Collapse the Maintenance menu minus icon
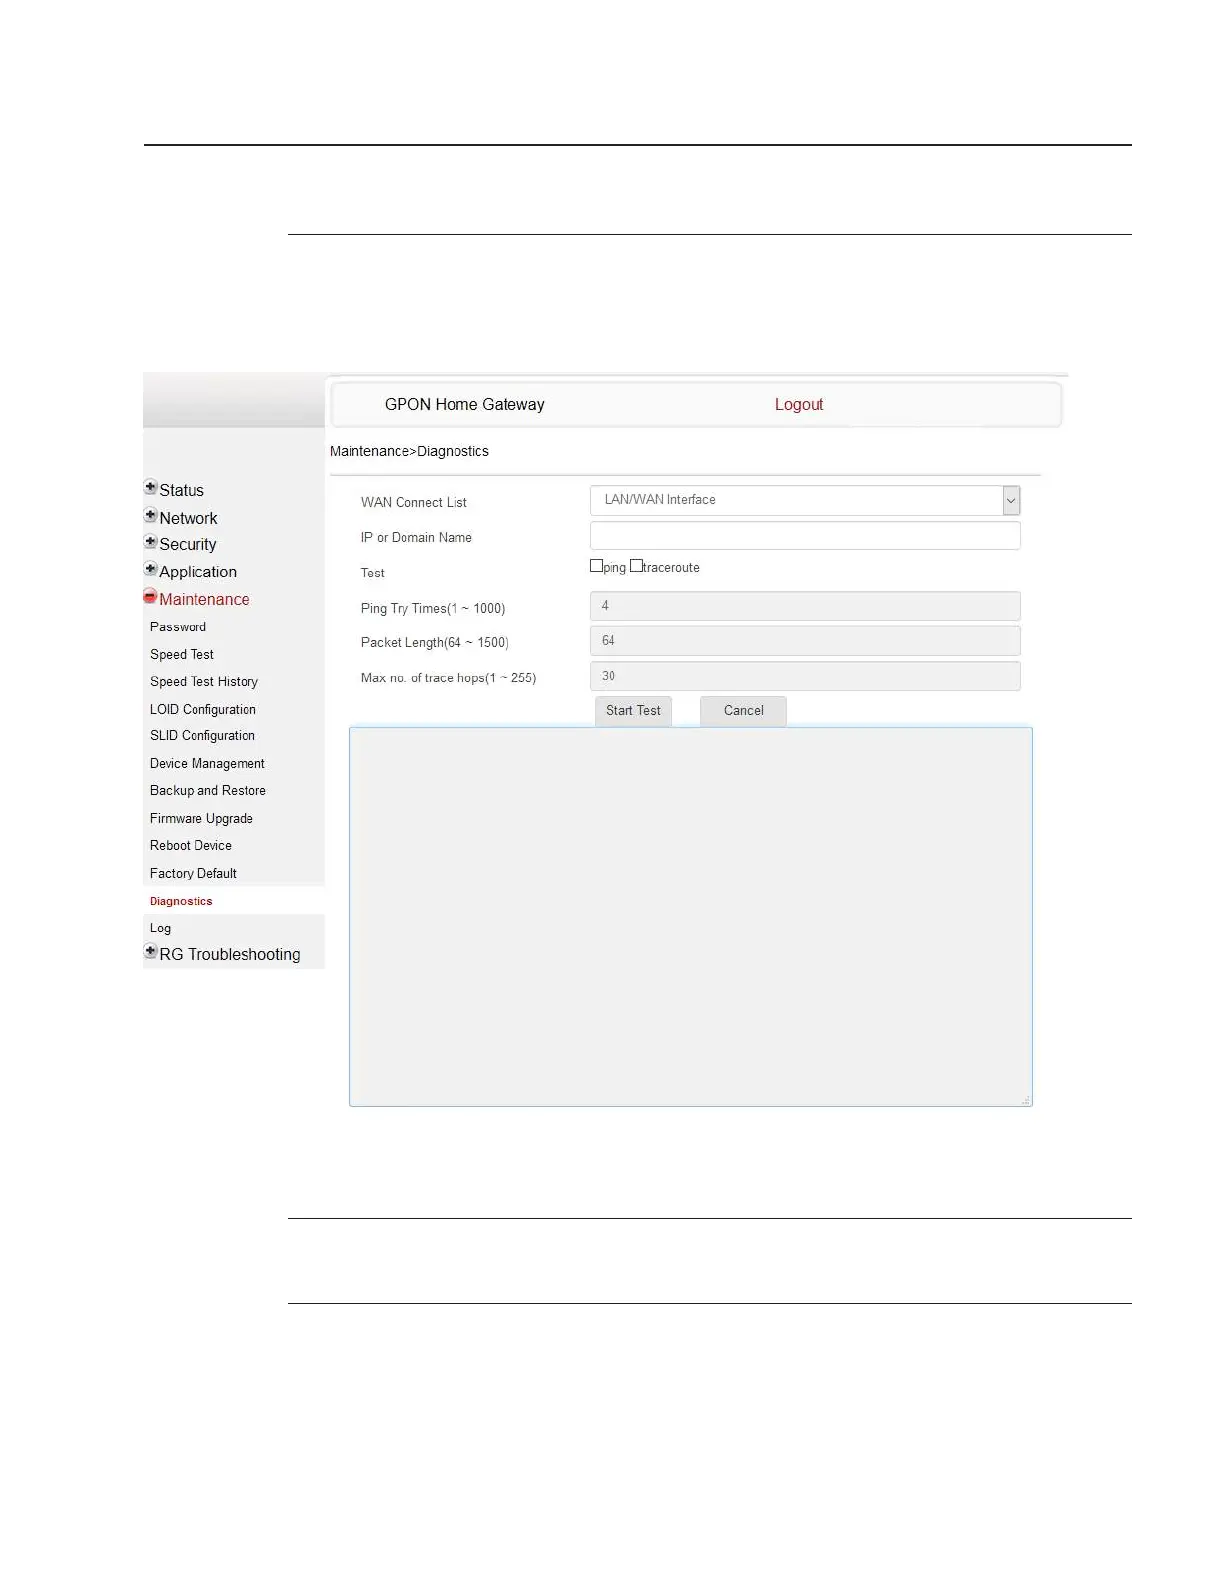1221x1581 pixels. pyautogui.click(x=150, y=597)
